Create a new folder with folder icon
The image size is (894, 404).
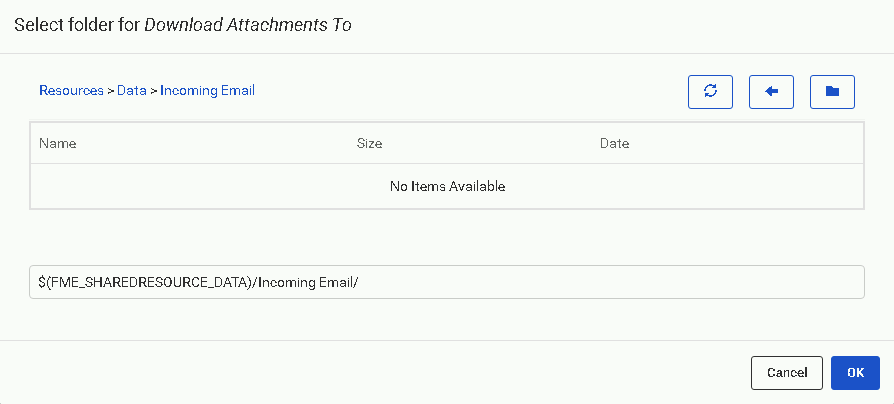(832, 91)
